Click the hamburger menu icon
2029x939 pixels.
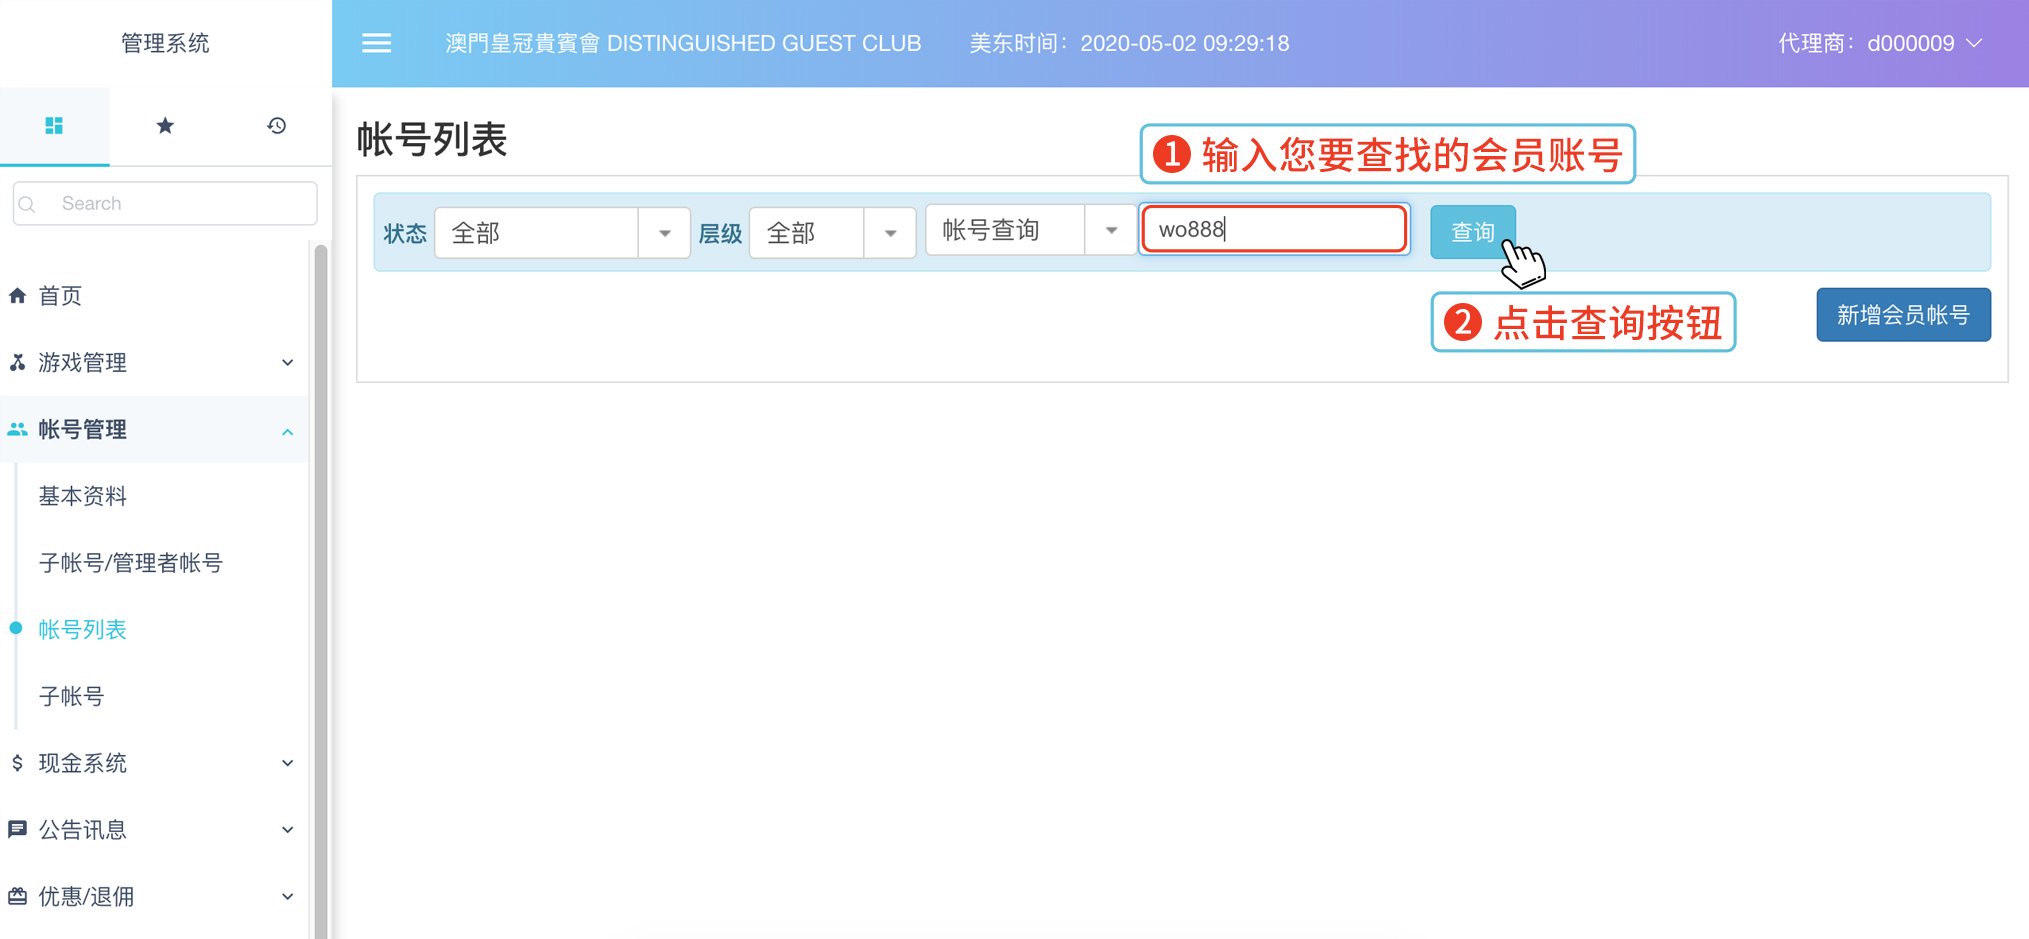click(376, 43)
